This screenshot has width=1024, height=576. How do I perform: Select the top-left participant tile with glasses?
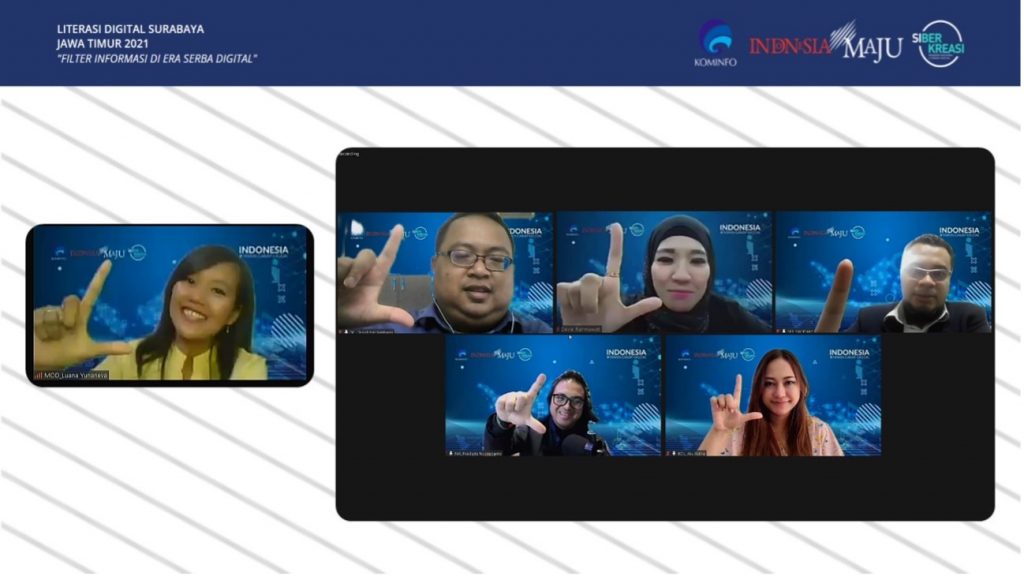[x=445, y=272]
